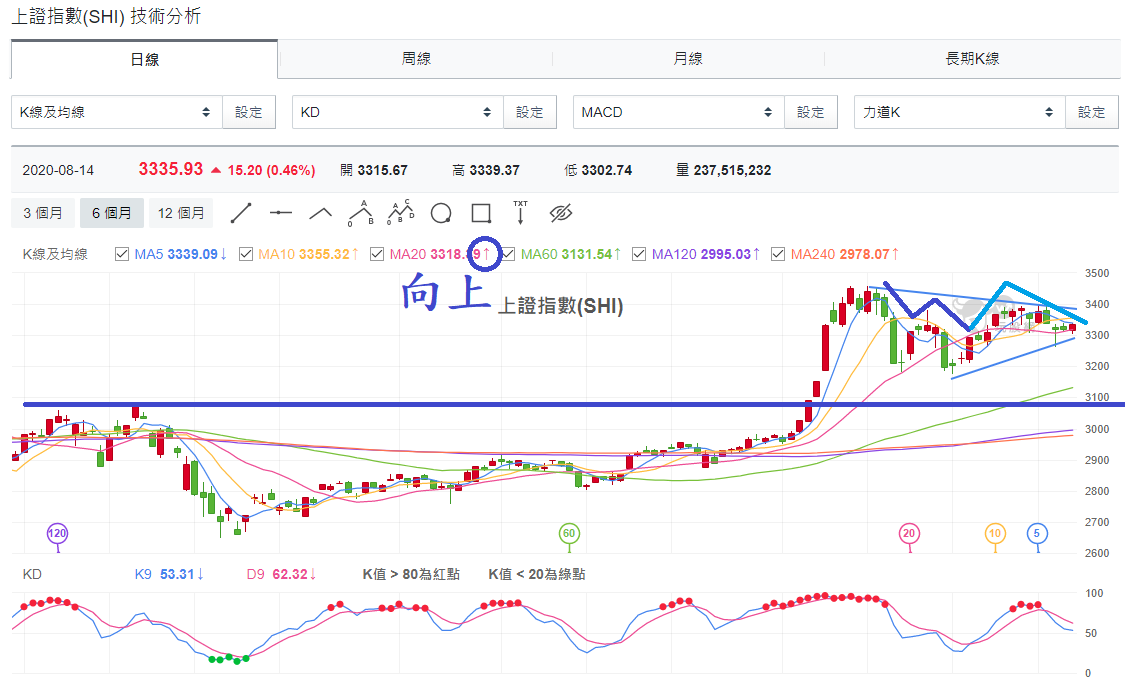Select the 3 個月 time range
Screen dimensions: 1125x687
coord(43,213)
